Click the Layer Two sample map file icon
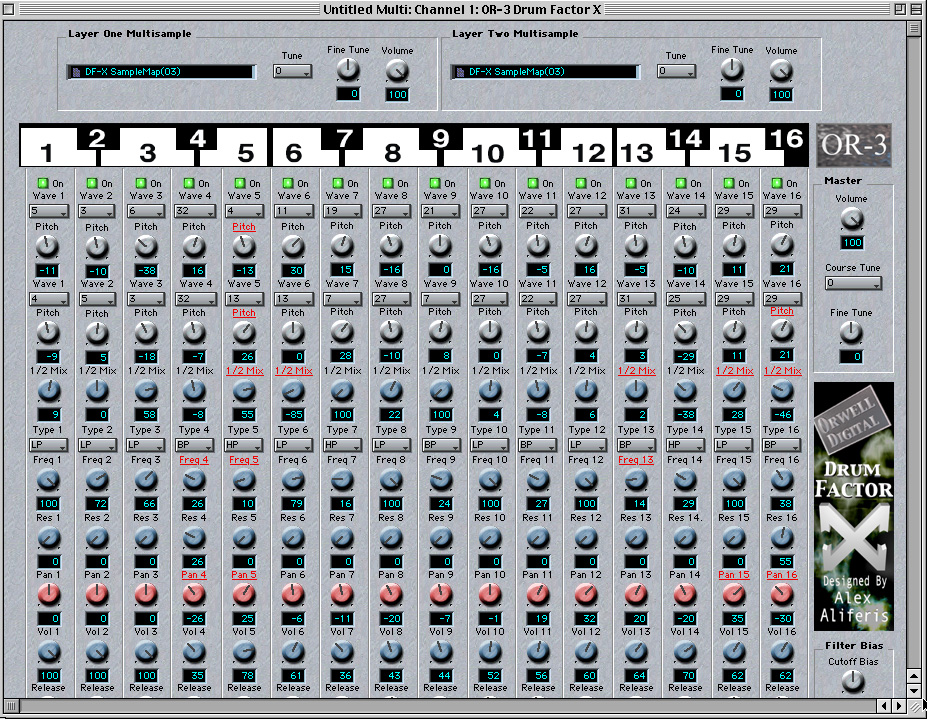Viewport: 927px width, 719px height. coord(457,72)
